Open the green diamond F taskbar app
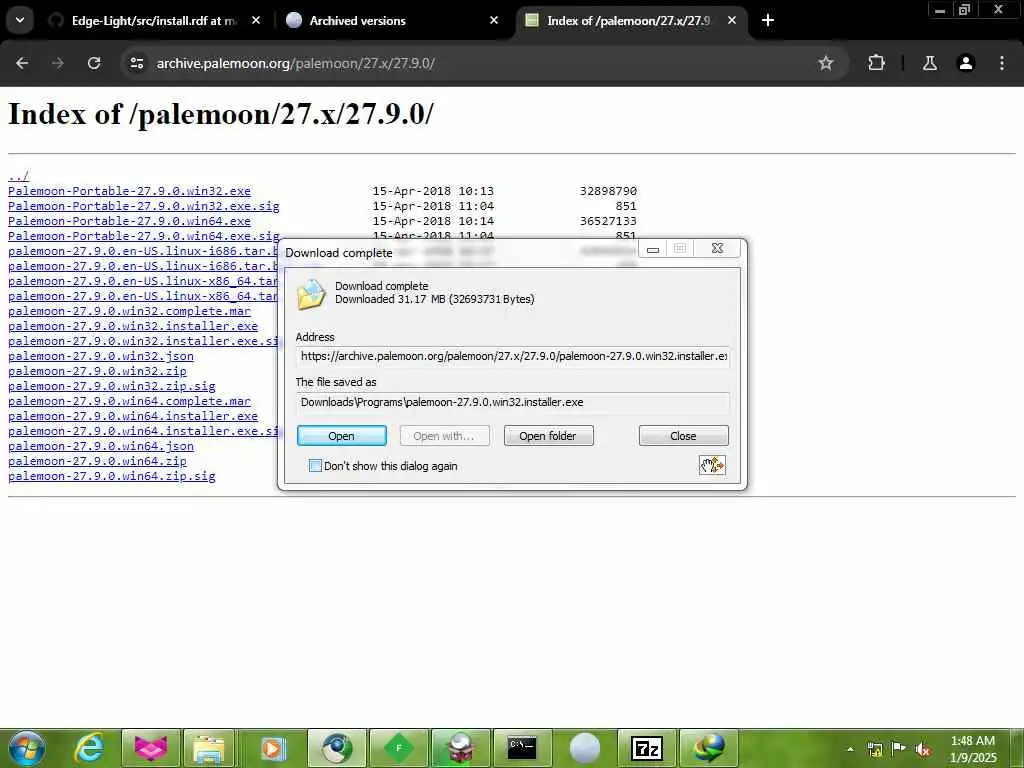The height and width of the screenshot is (768, 1024). pos(398,748)
